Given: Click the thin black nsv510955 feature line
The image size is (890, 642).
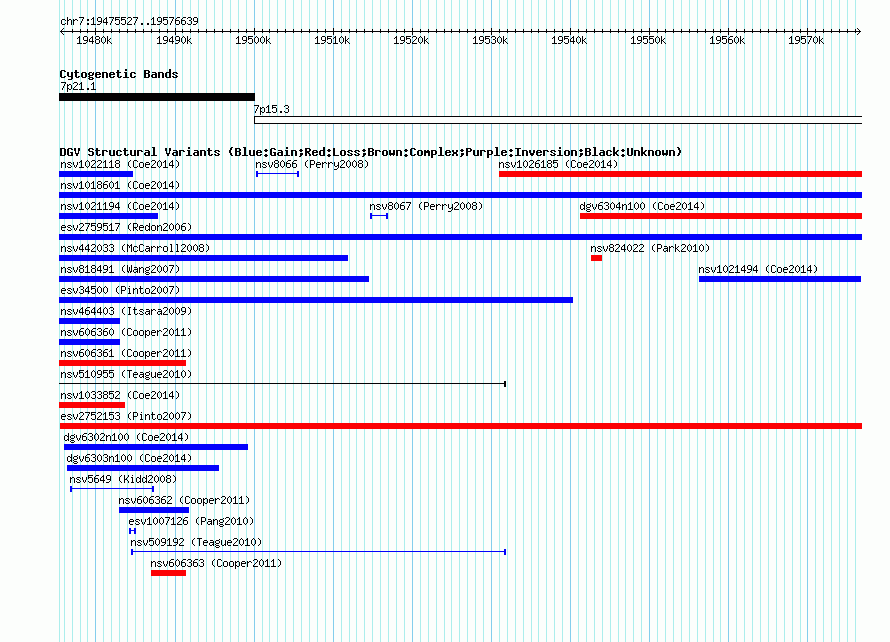Looking at the screenshot, I should (x=282, y=384).
